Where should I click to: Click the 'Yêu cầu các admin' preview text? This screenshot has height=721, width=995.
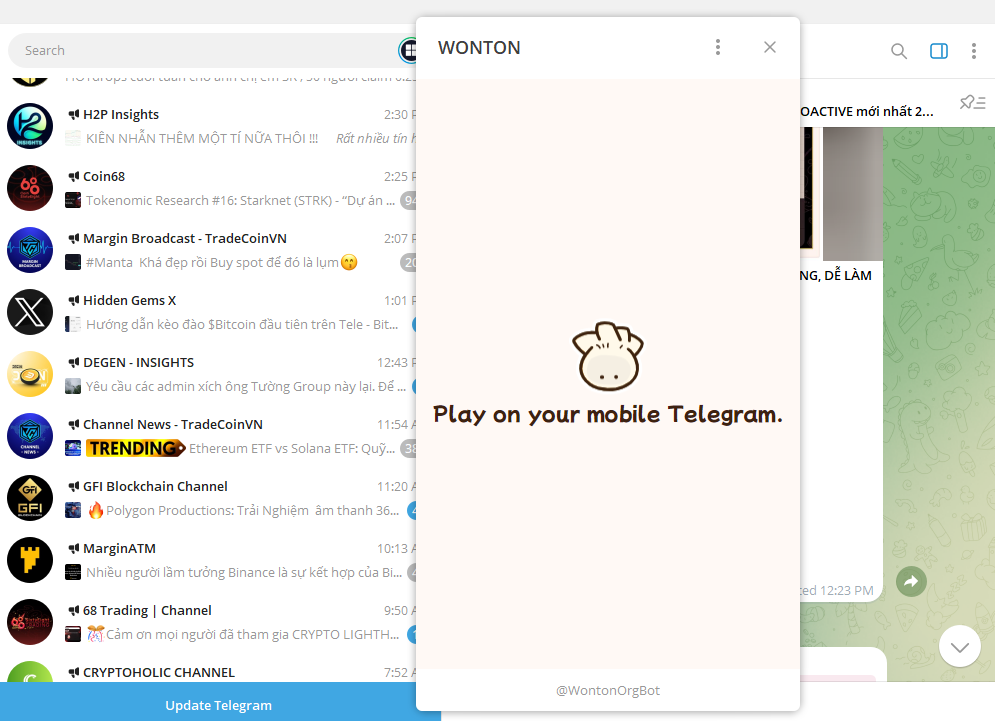coord(246,387)
